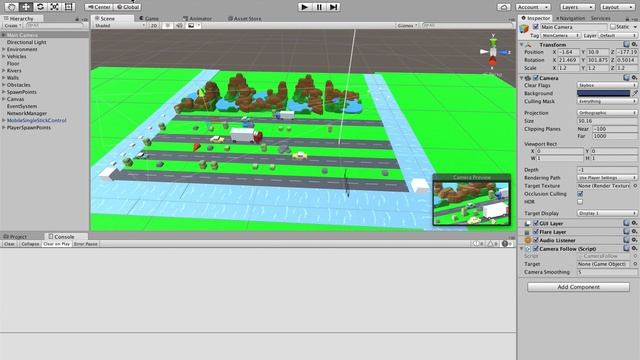The height and width of the screenshot is (360, 640).
Task: Toggle scene audio icon
Action: [x=179, y=25]
